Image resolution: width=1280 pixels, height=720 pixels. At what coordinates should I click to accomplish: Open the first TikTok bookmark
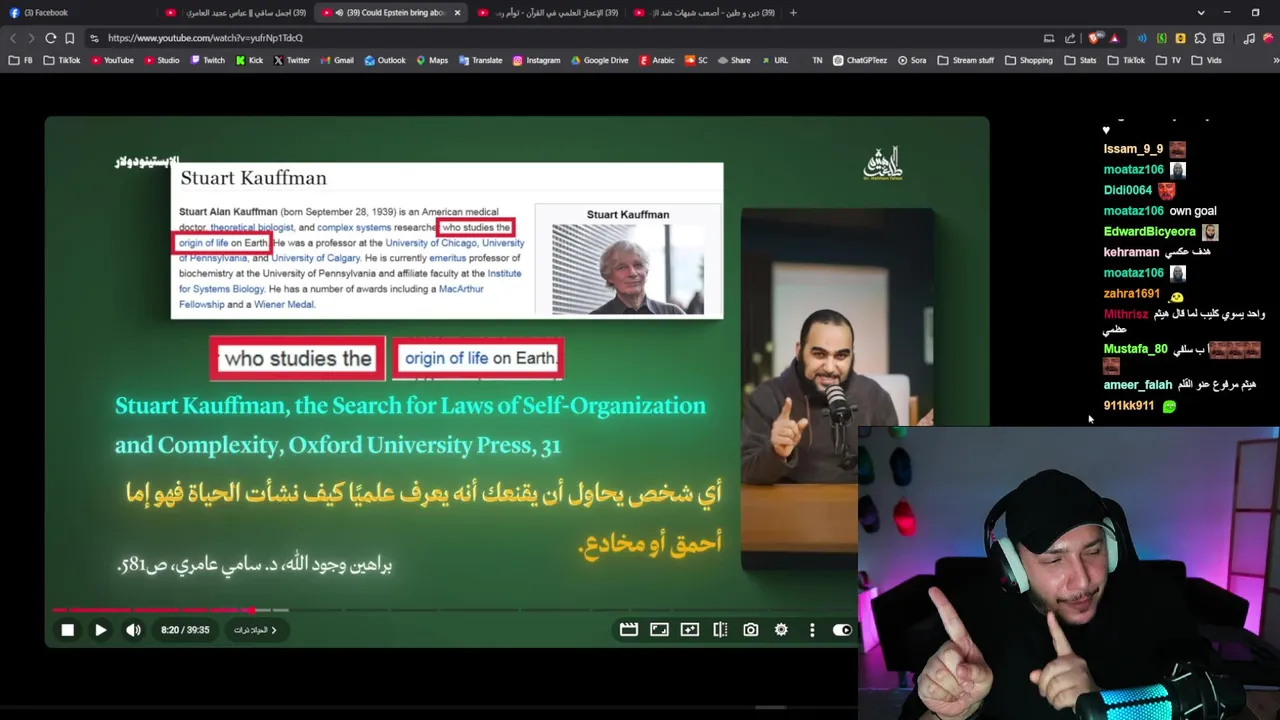[x=62, y=60]
